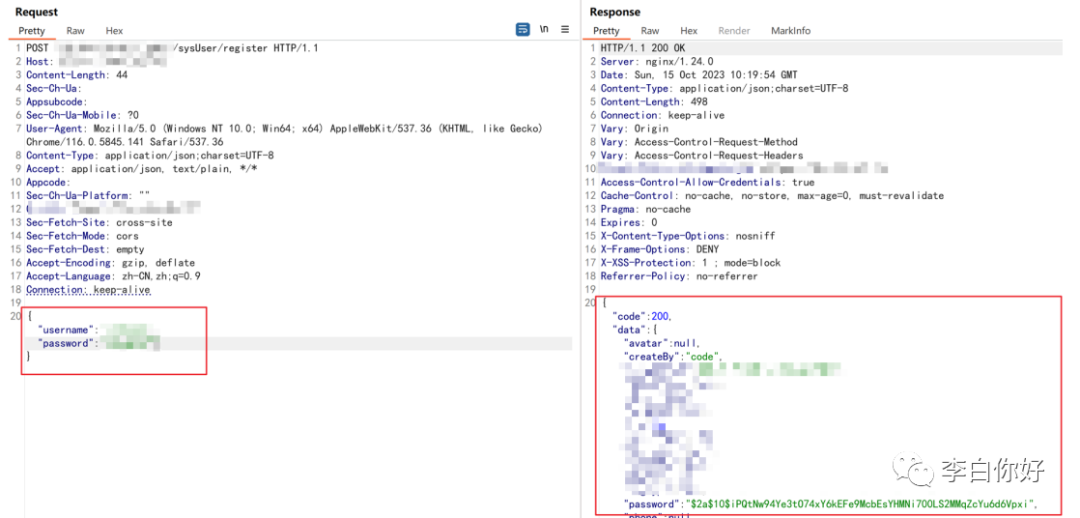Click the X-Content-Type-Options: nosniff header

pyautogui.click(x=687, y=236)
